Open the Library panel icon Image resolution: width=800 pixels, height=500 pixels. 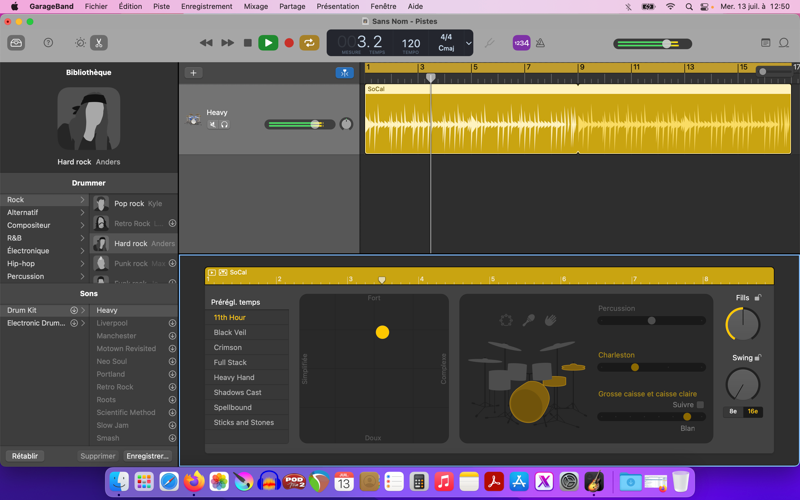(x=16, y=43)
